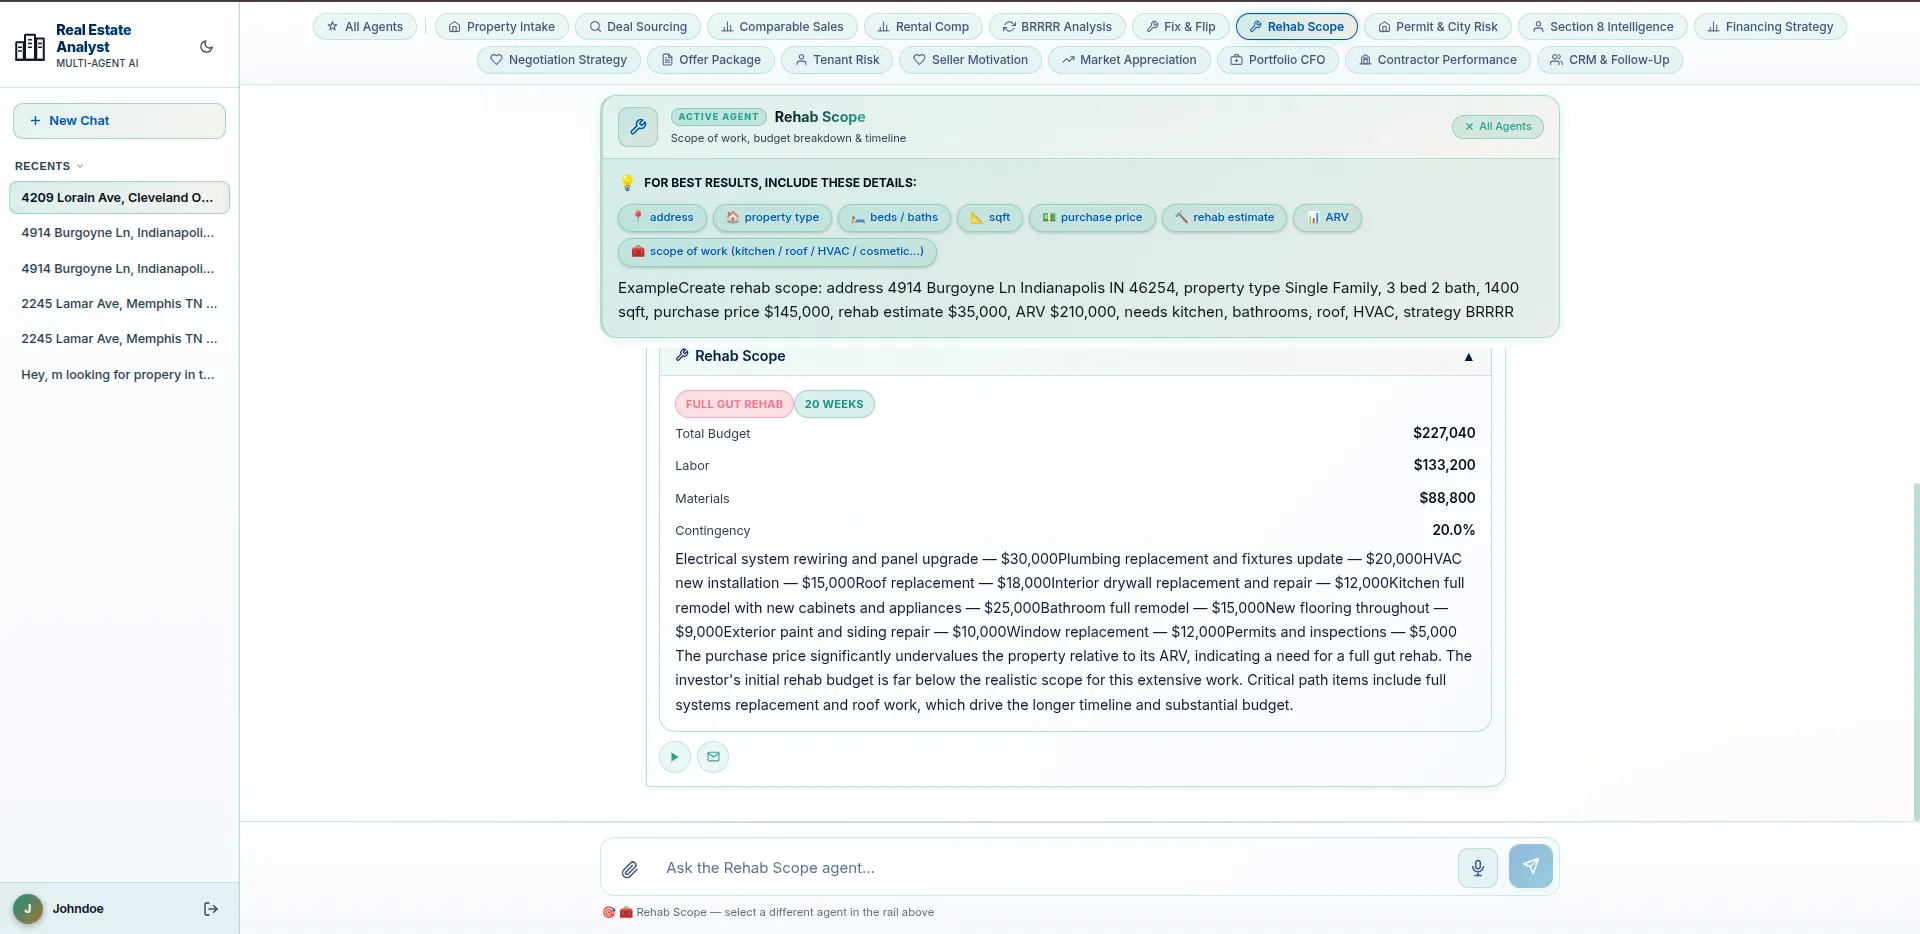The height and width of the screenshot is (934, 1920).
Task: Click the paperclip attach file icon
Action: [630, 869]
